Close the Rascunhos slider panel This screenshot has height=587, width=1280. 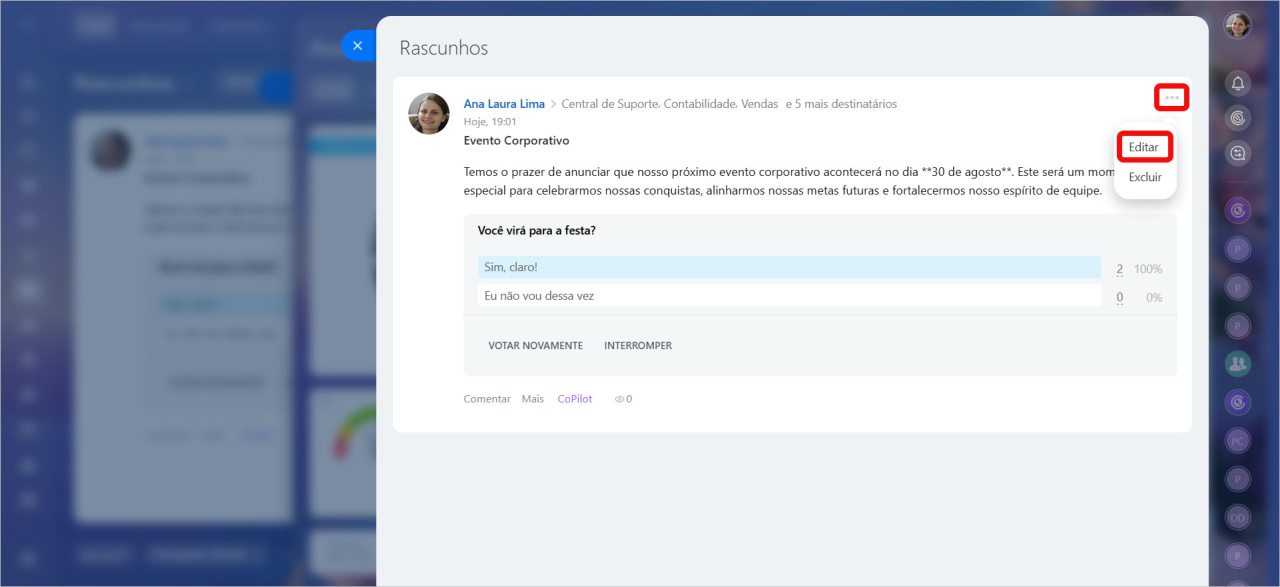(x=357, y=46)
